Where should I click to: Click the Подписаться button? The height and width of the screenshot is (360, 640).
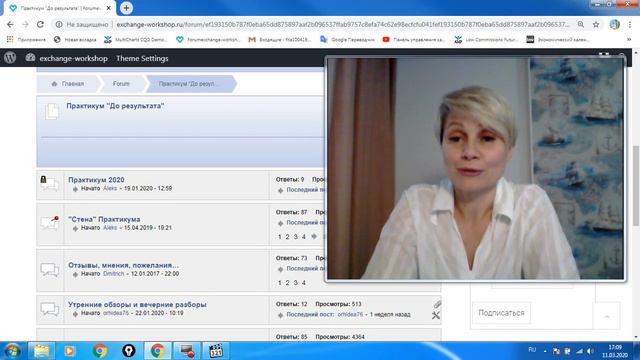[x=501, y=313]
